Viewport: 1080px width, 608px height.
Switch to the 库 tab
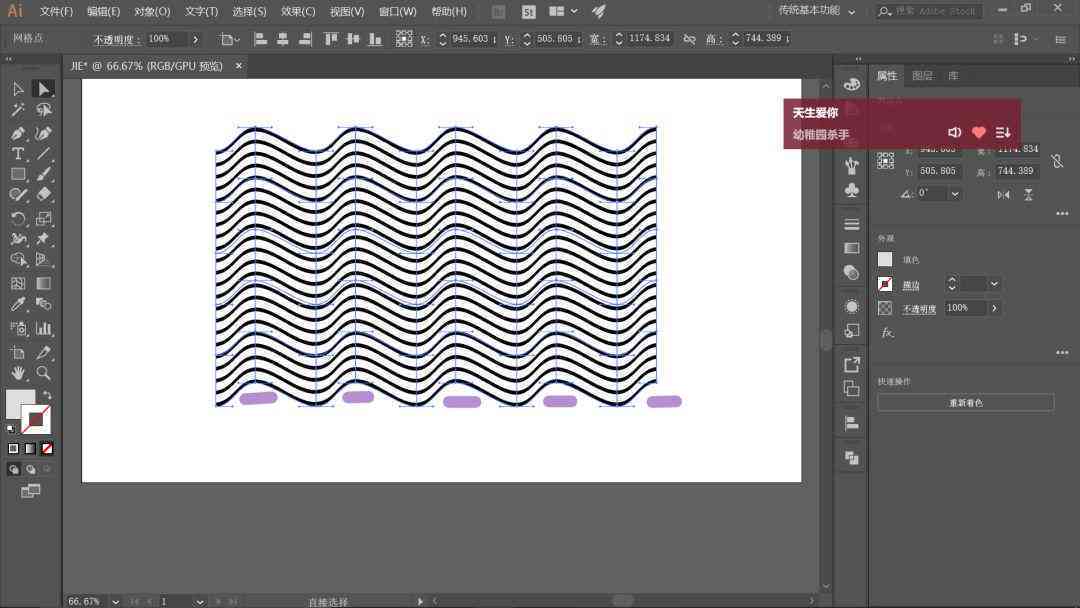coord(953,76)
